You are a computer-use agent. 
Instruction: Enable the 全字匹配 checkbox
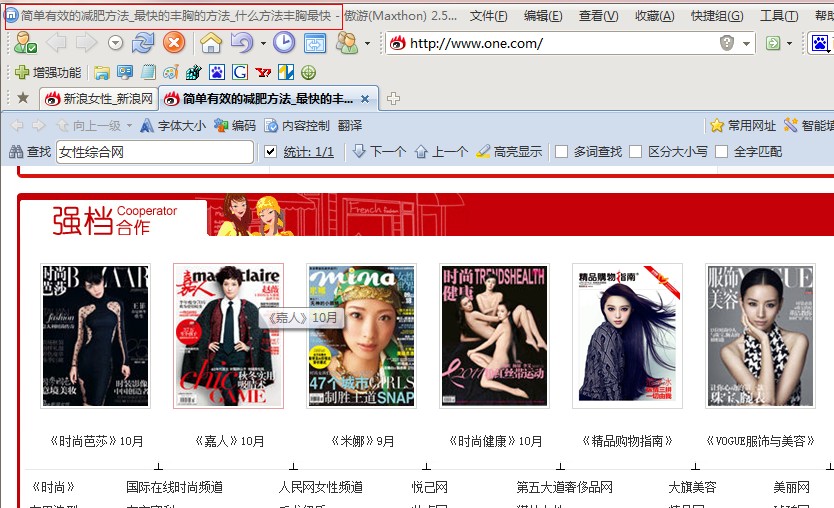pyautogui.click(x=721, y=152)
